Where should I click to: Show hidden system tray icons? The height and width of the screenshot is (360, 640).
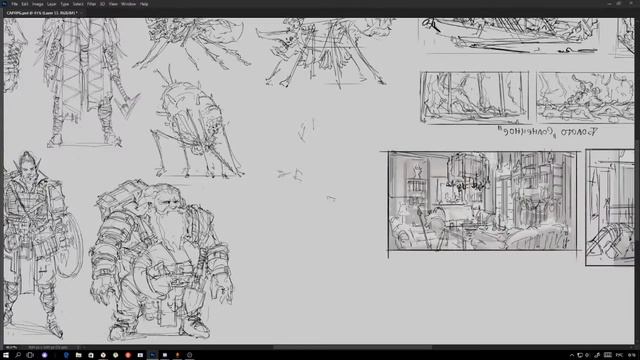572,356
